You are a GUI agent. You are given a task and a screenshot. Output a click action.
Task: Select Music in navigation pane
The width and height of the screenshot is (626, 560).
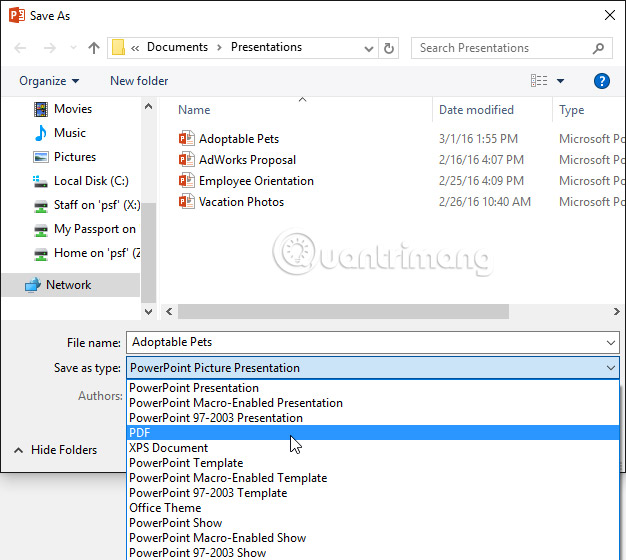[x=70, y=133]
